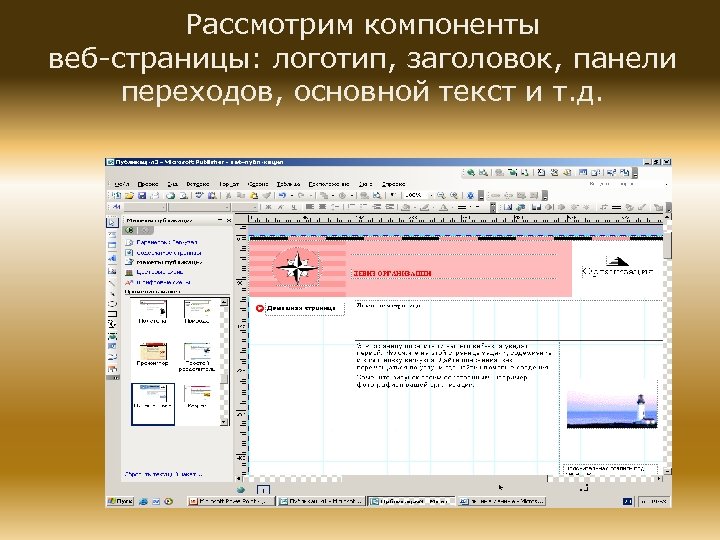Click the Spelling check icon
The image size is (720, 540).
199,196
